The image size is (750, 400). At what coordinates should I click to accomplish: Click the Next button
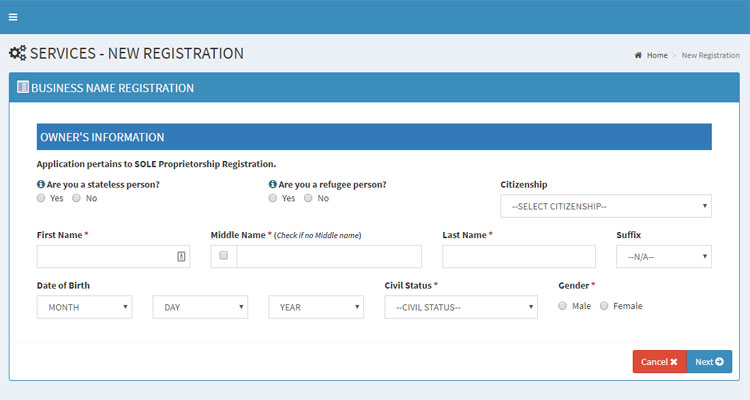709,362
